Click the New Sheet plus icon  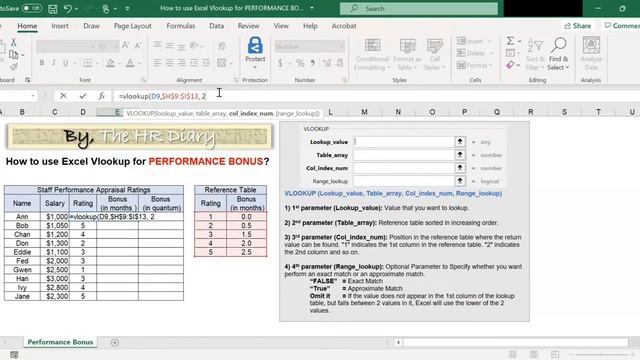115,342
